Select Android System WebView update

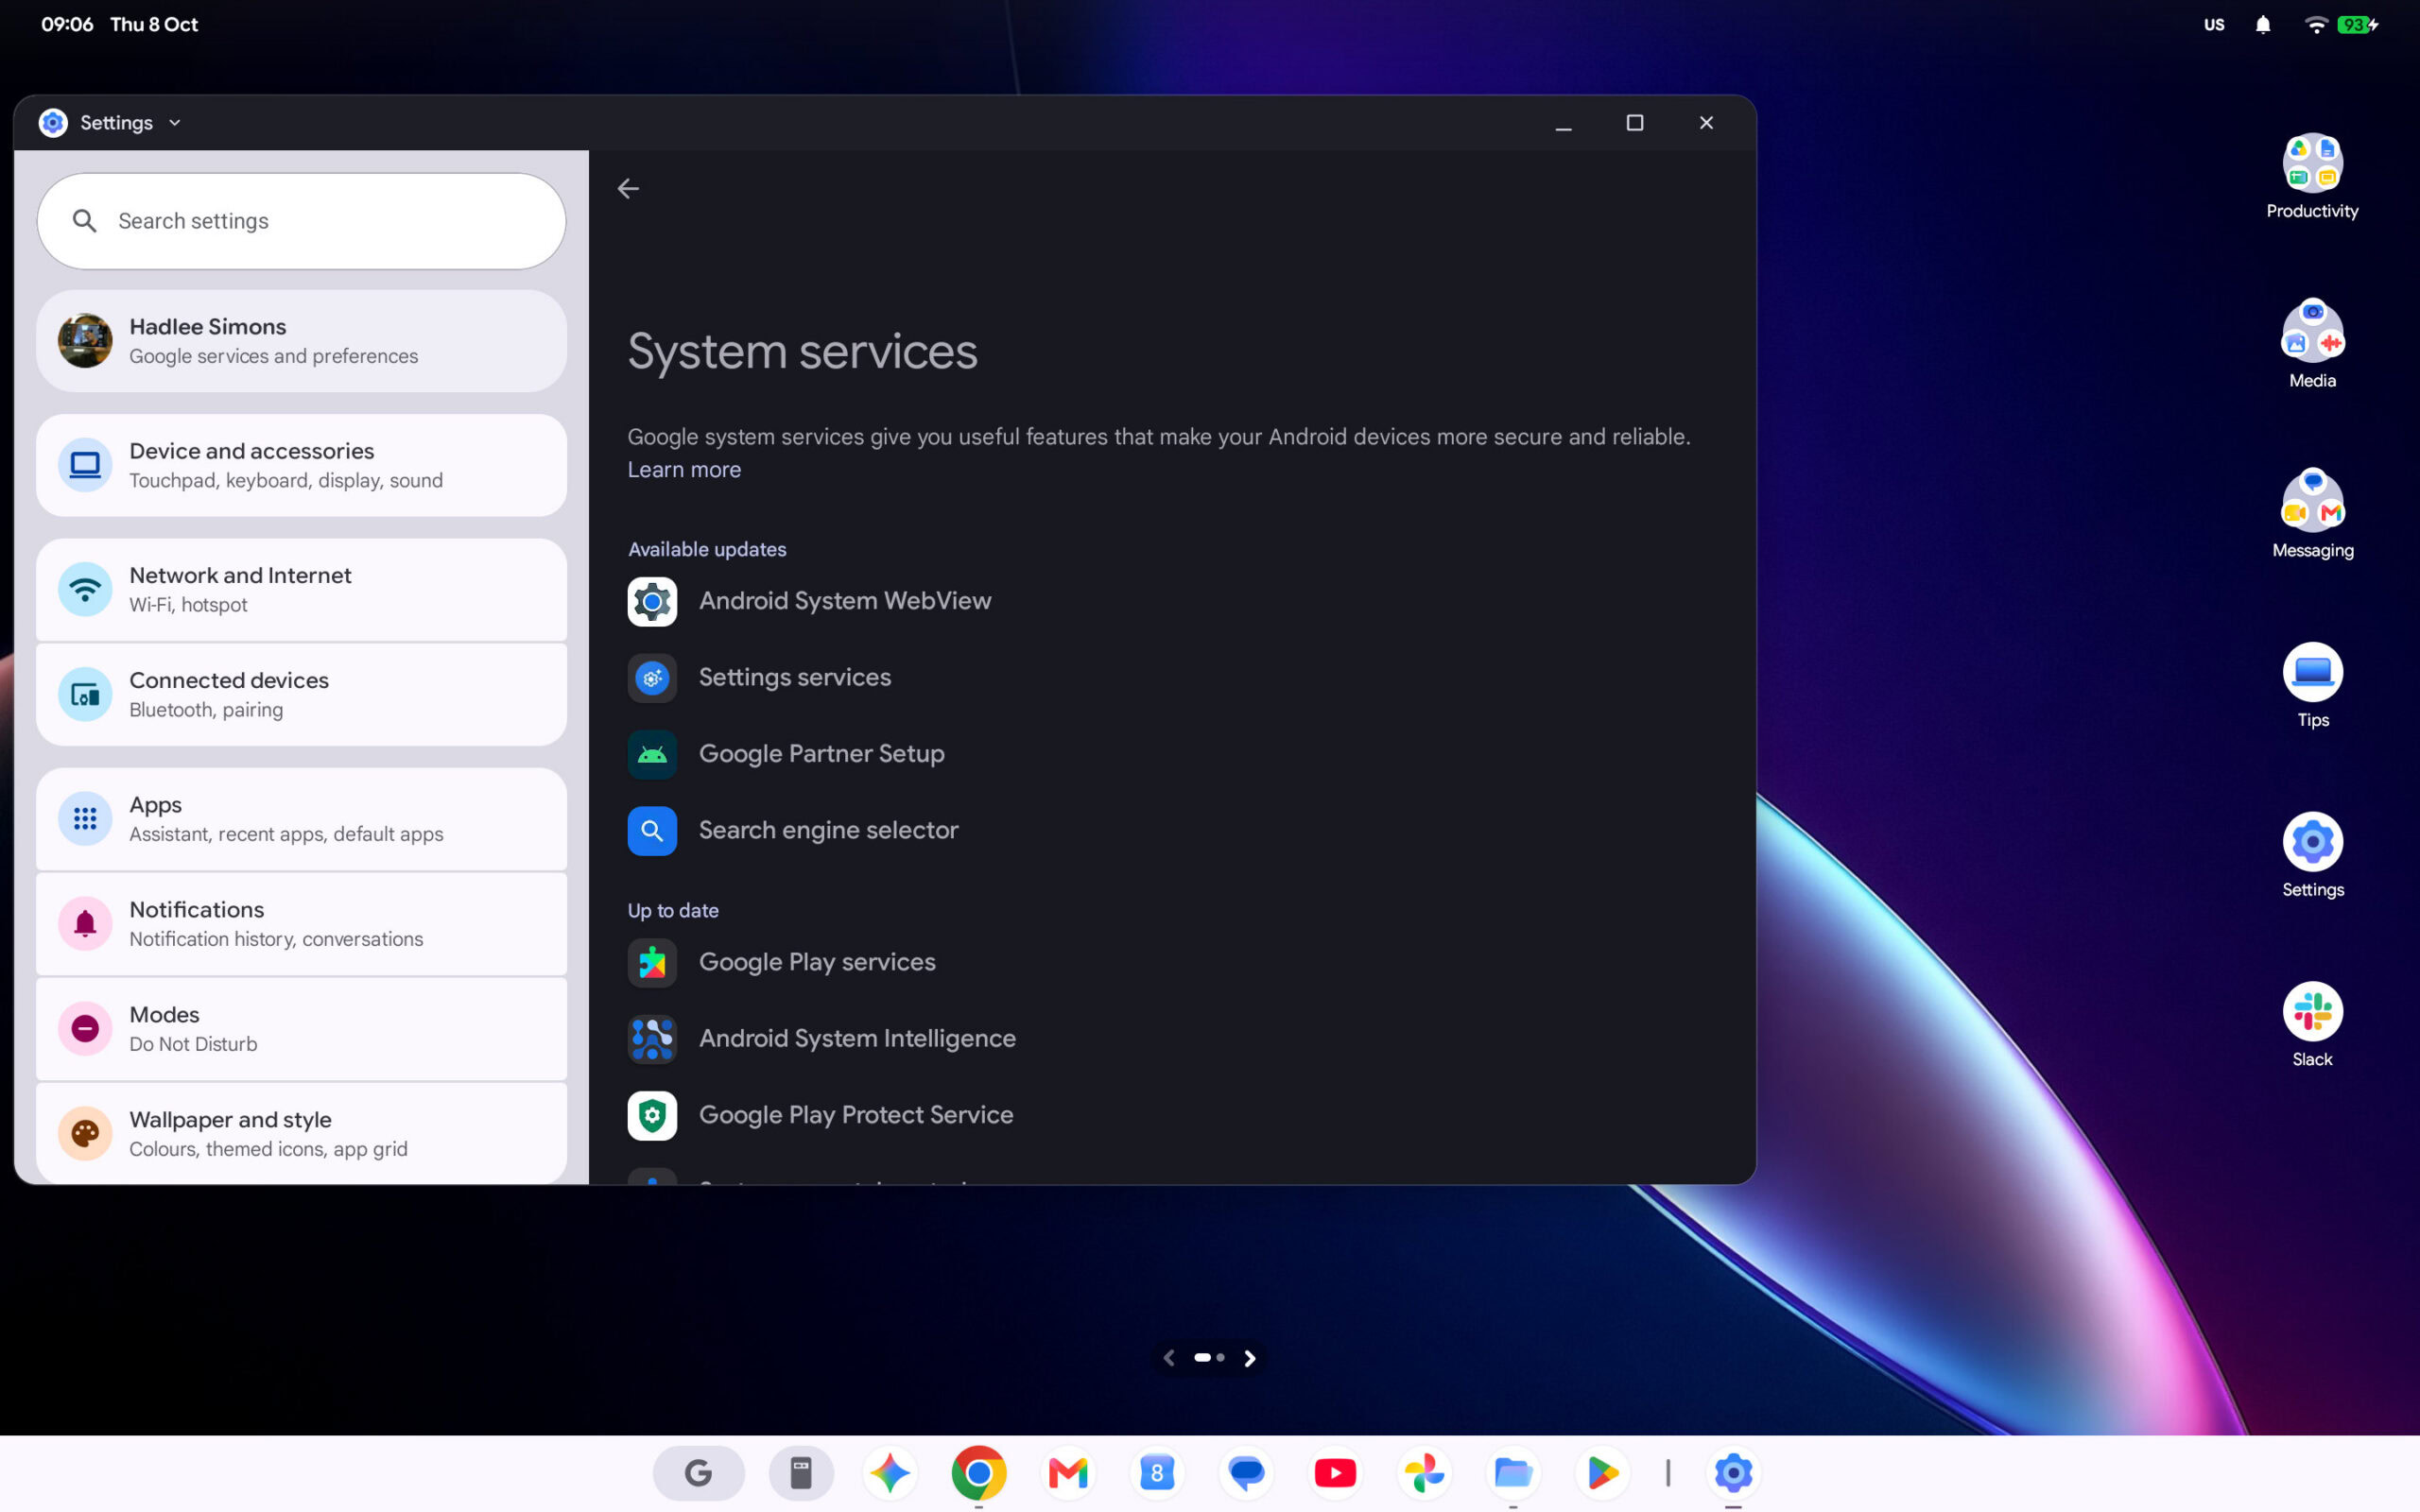point(1170,601)
